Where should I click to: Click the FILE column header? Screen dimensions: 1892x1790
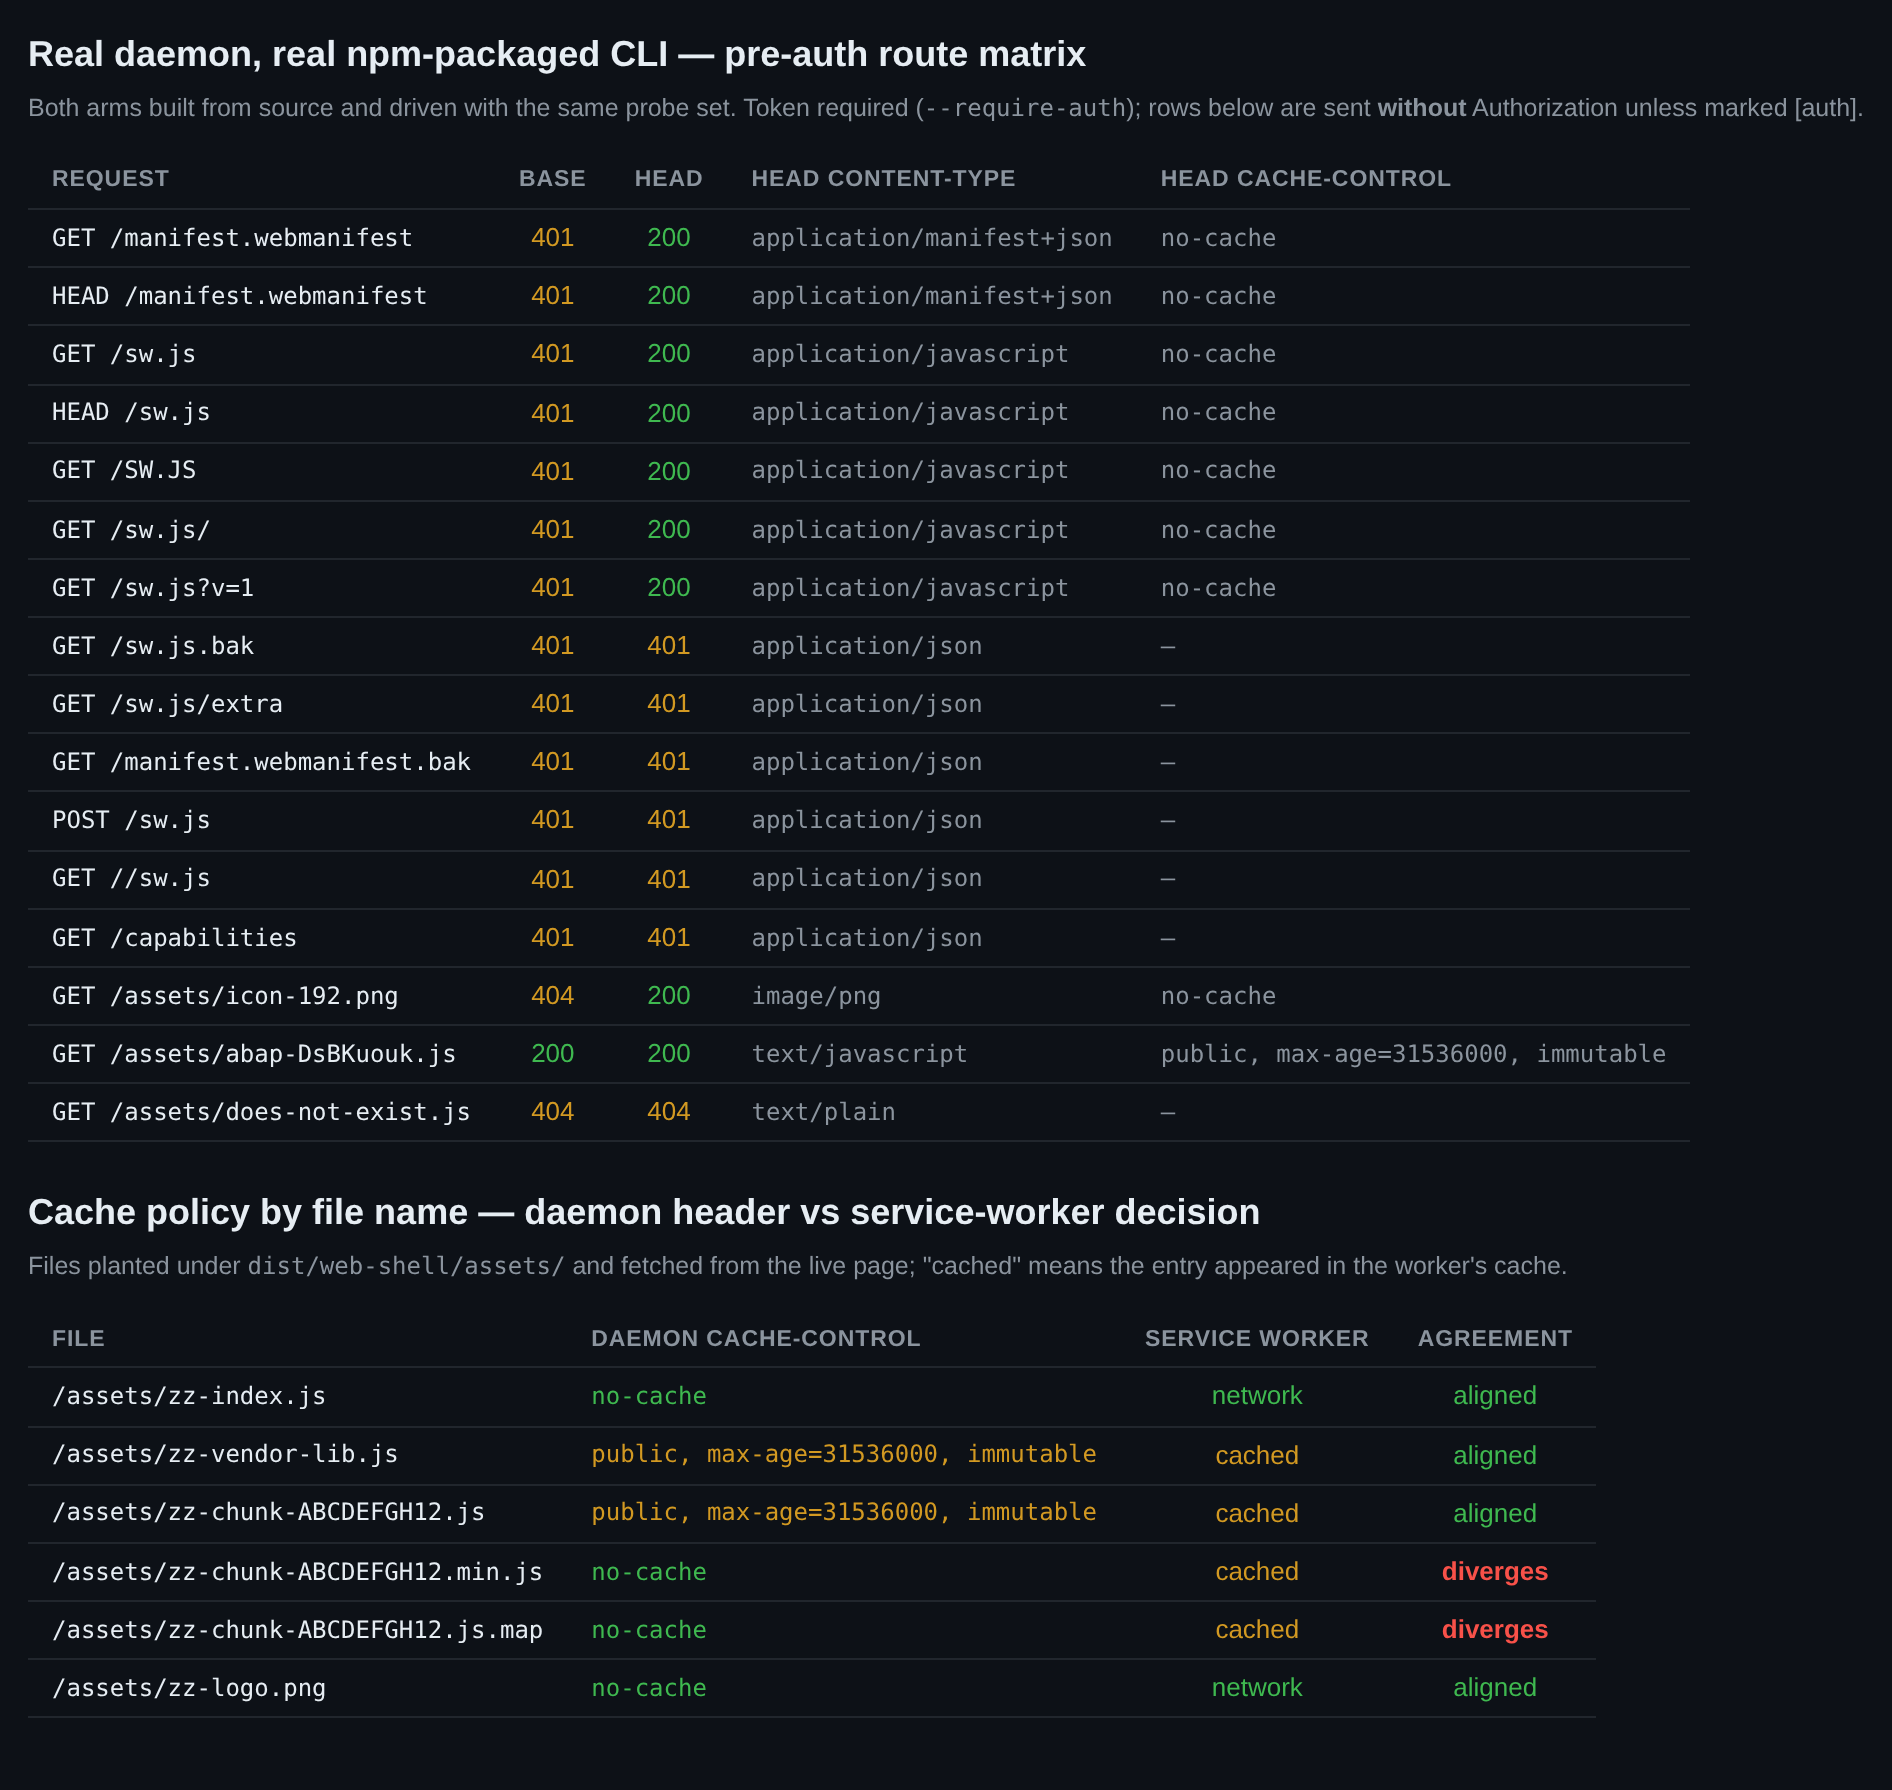78,1339
